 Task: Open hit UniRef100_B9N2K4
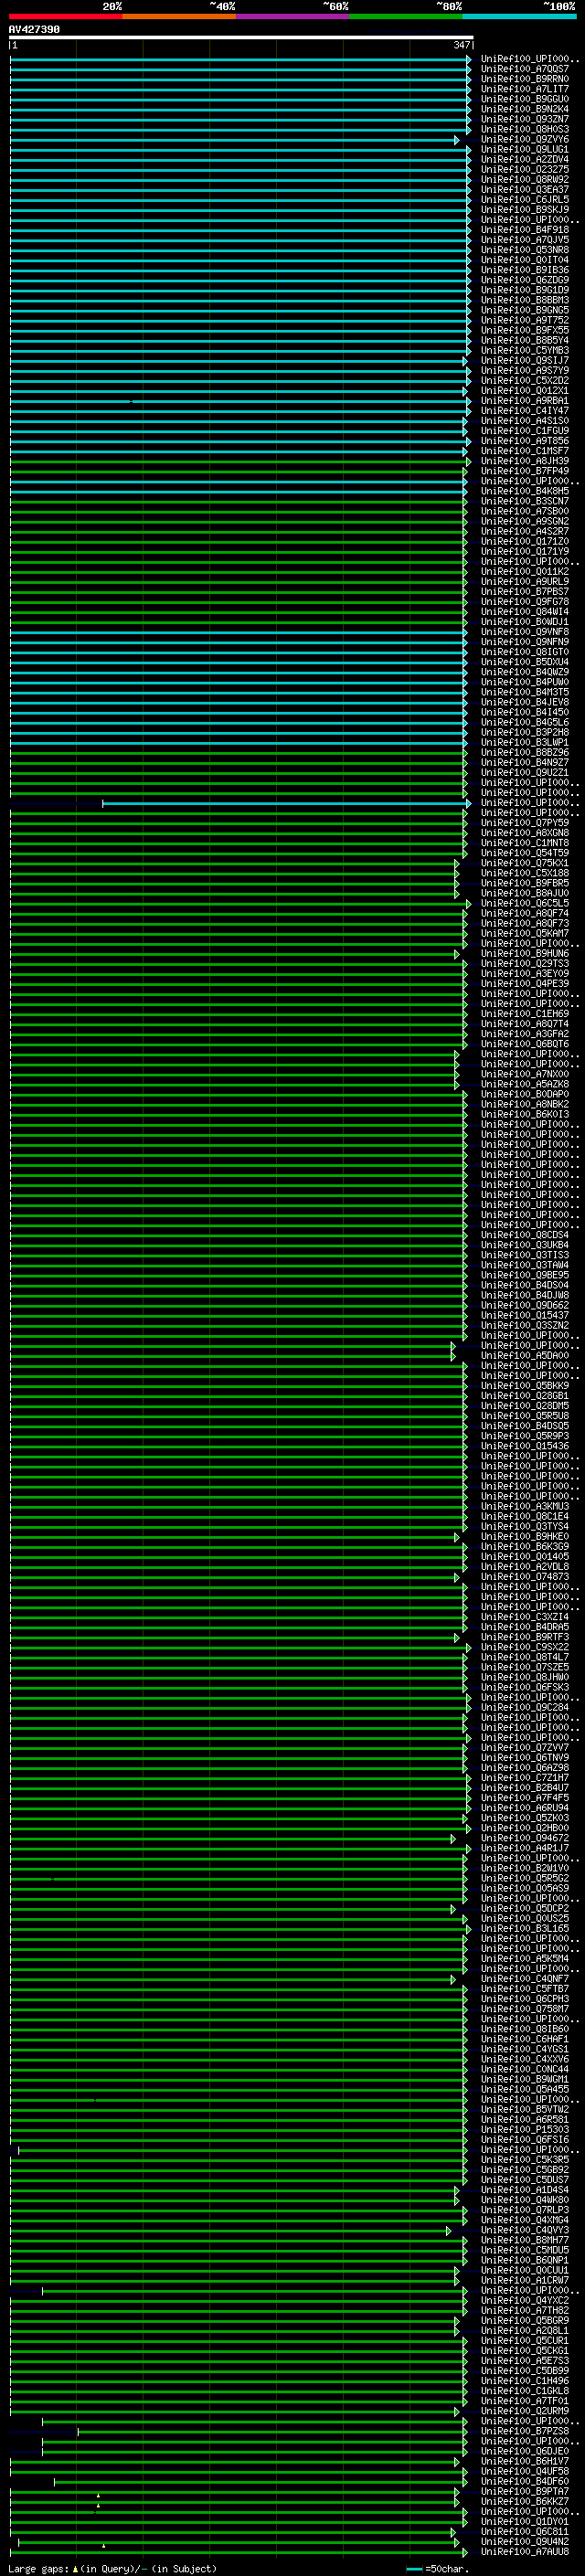pyautogui.click(x=525, y=109)
